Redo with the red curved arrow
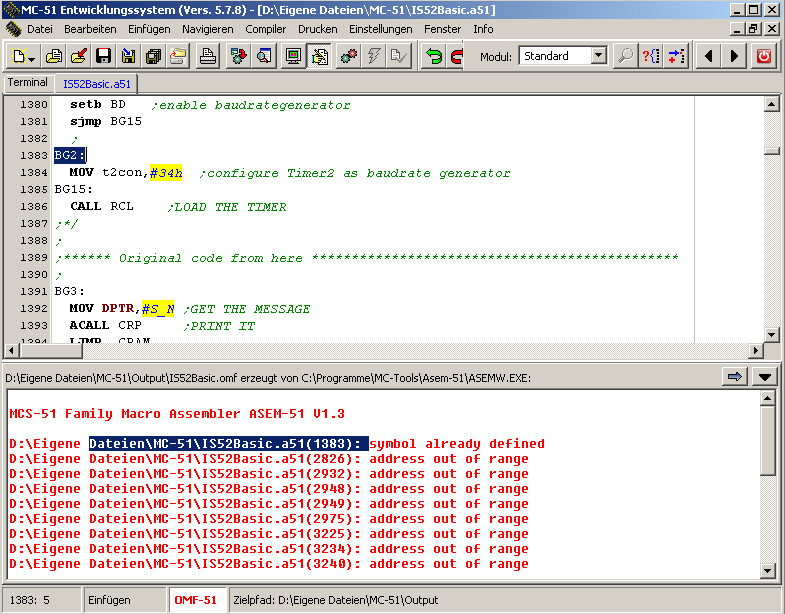The image size is (785, 614). tap(456, 56)
